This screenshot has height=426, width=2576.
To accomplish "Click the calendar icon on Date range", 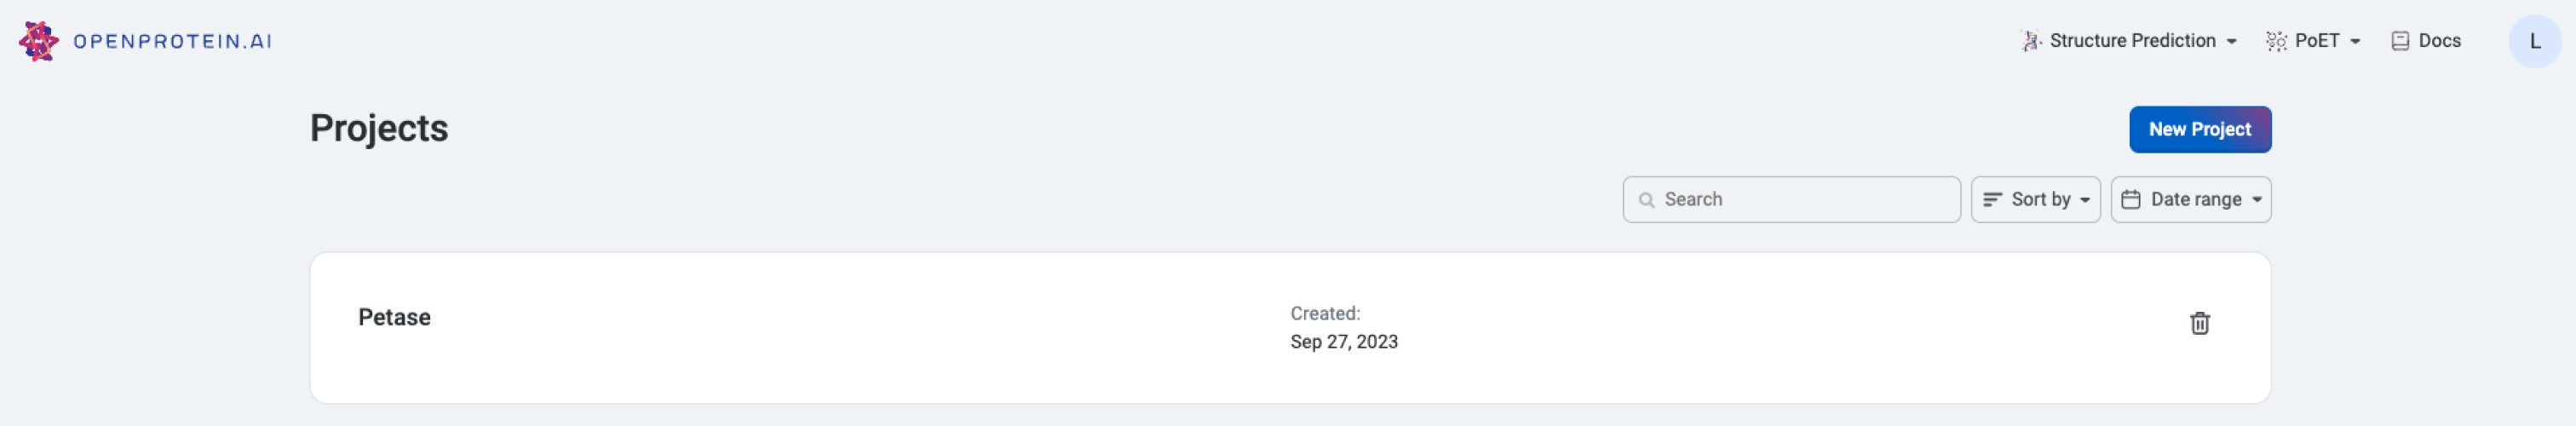I will click(x=2131, y=200).
